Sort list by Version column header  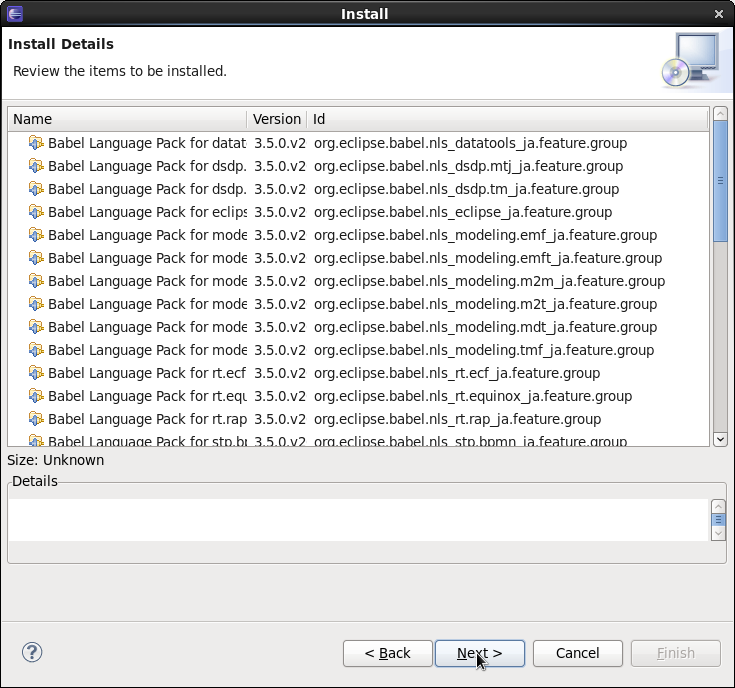click(277, 119)
